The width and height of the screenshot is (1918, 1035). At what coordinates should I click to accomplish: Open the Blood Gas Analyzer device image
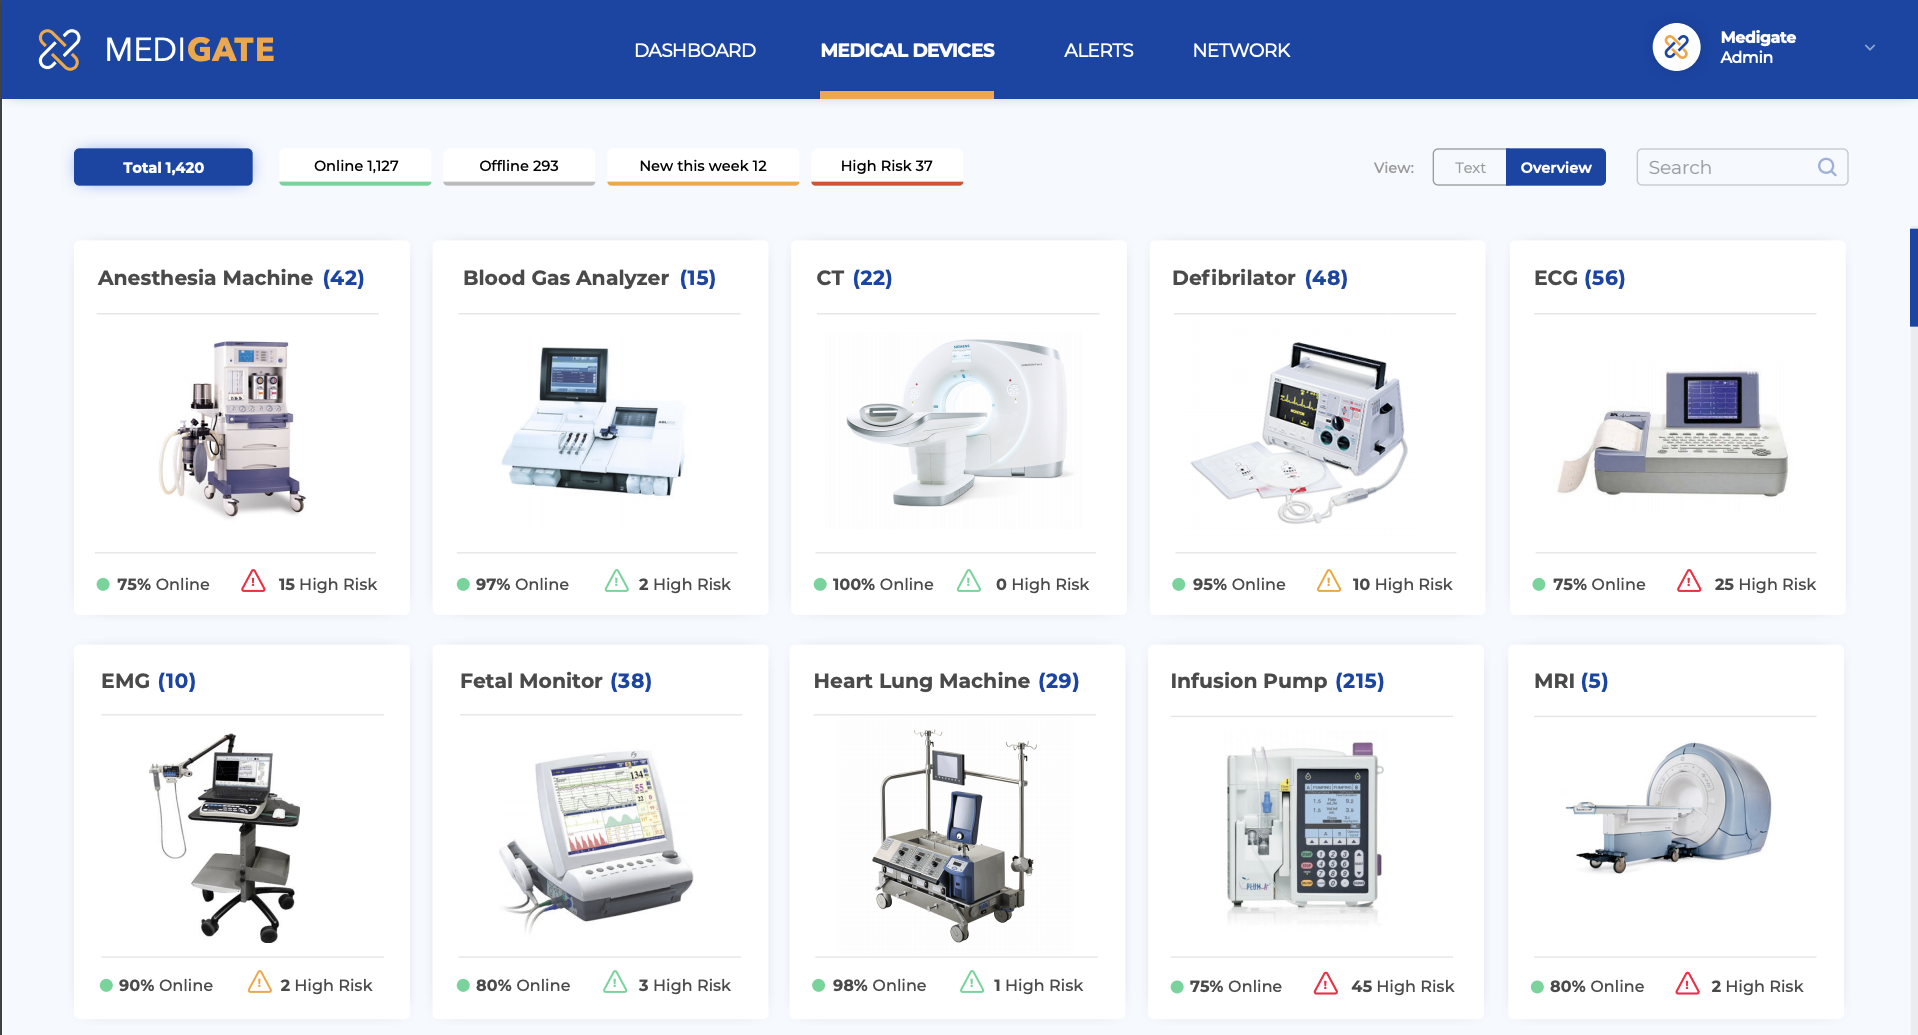point(594,420)
